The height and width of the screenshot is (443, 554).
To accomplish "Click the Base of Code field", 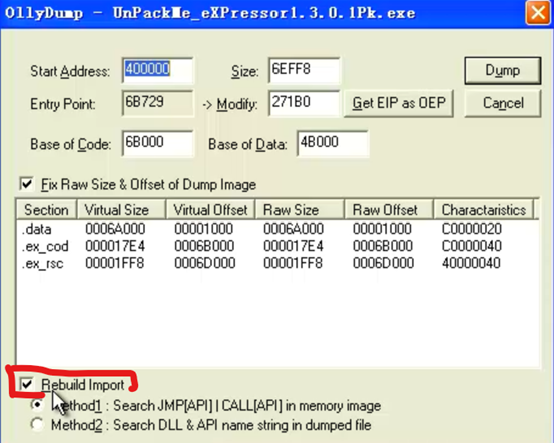I will [x=158, y=143].
